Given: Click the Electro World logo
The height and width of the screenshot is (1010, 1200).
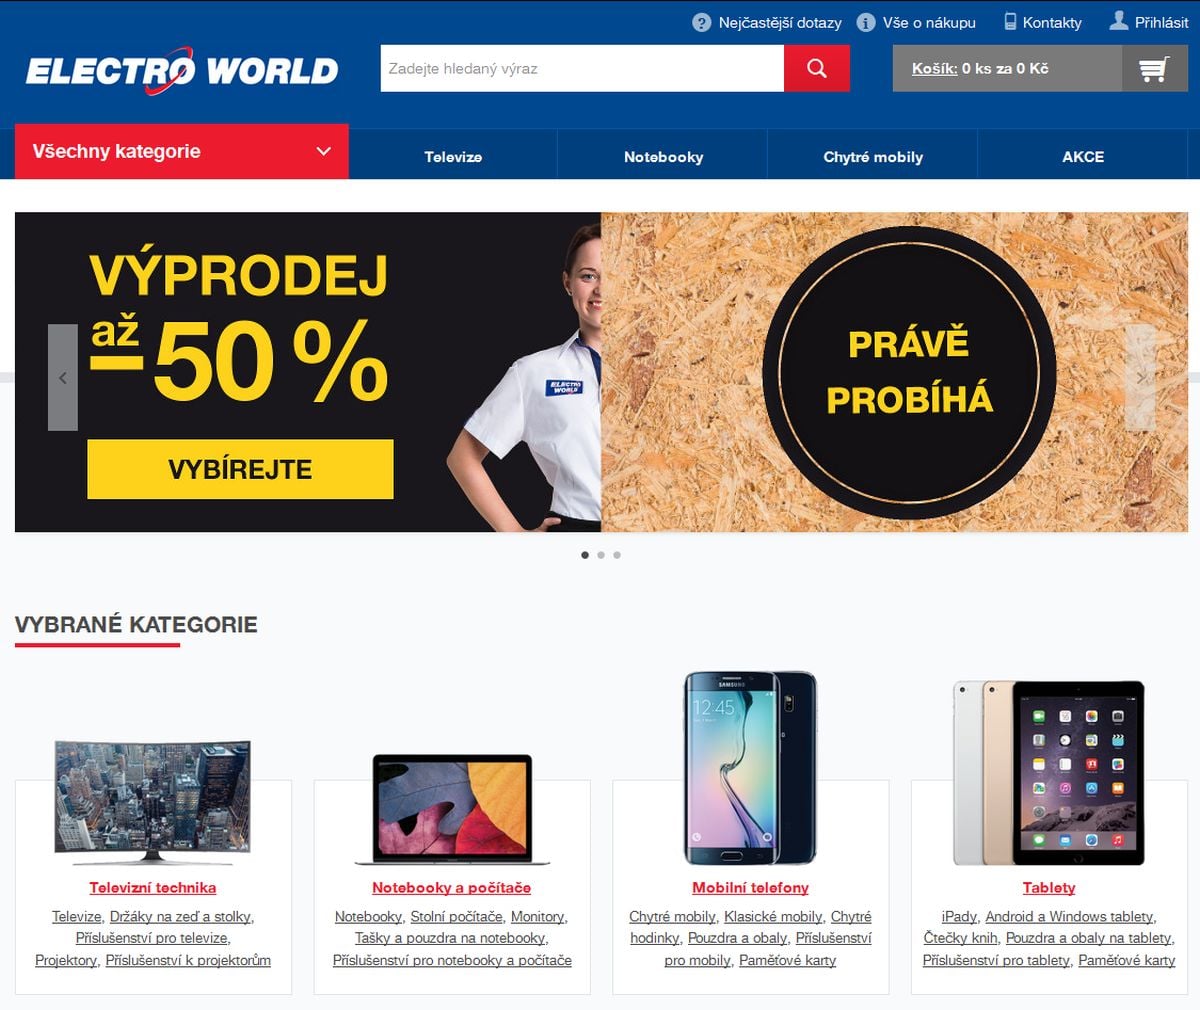Looking at the screenshot, I should (x=182, y=70).
